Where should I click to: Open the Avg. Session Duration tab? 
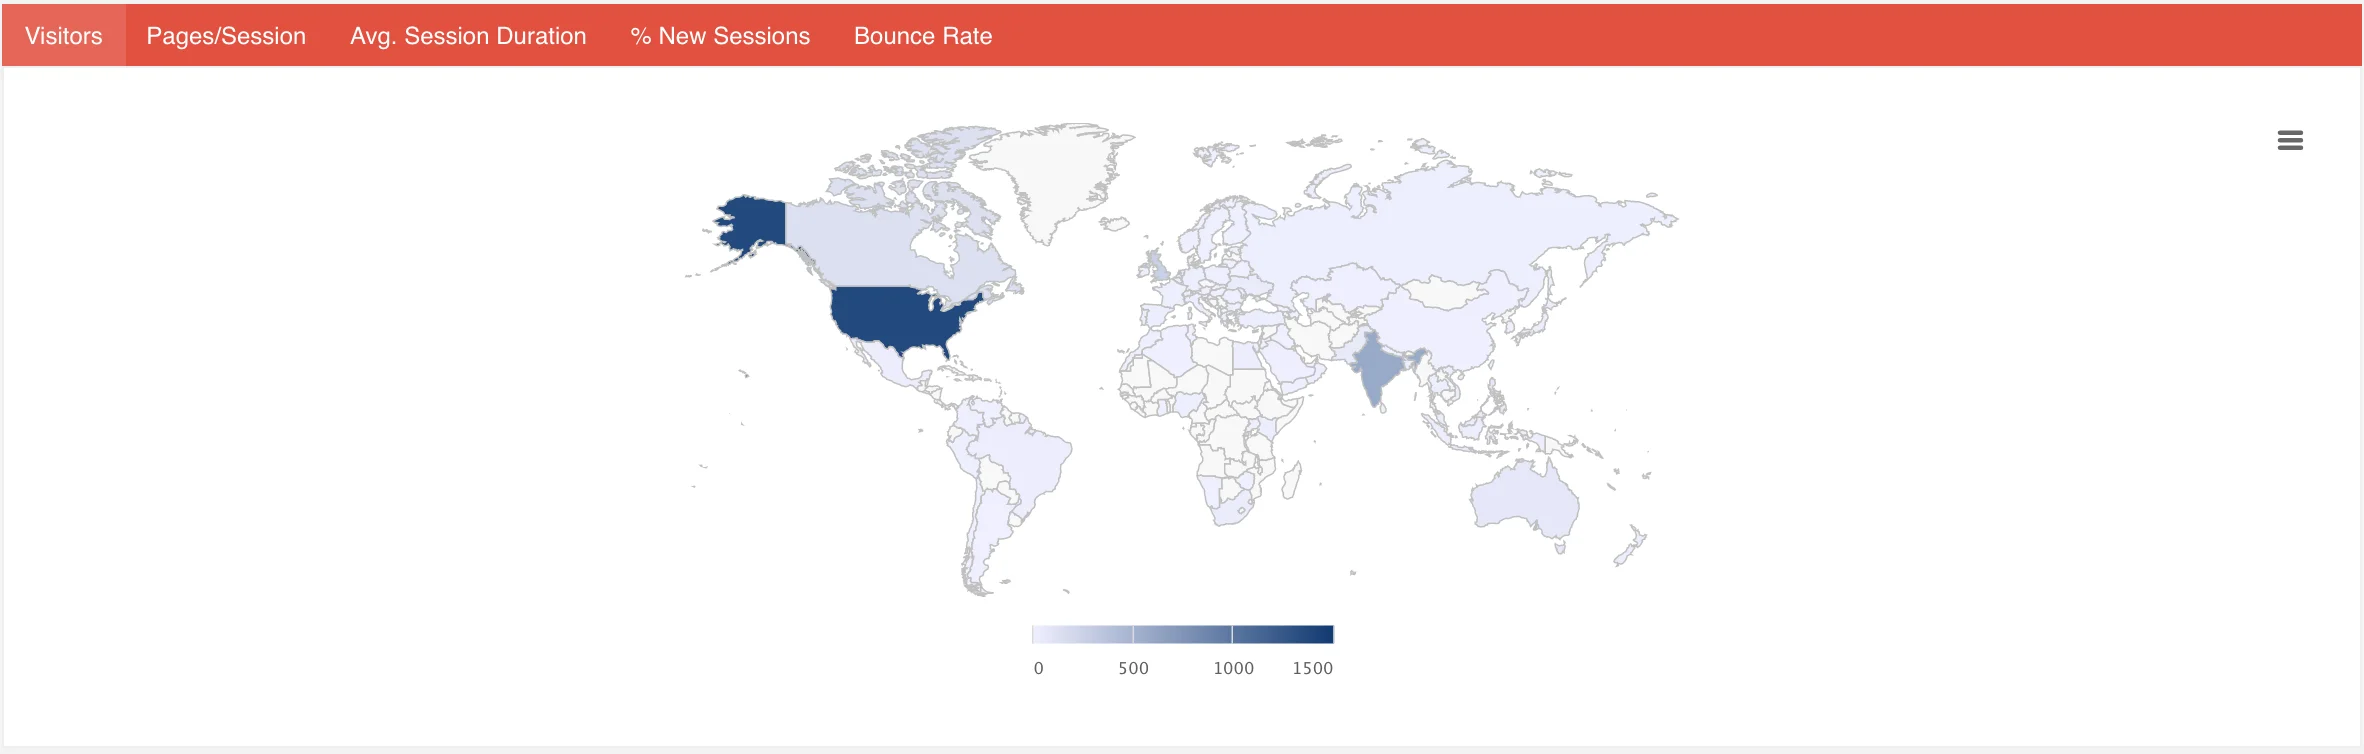click(x=468, y=36)
